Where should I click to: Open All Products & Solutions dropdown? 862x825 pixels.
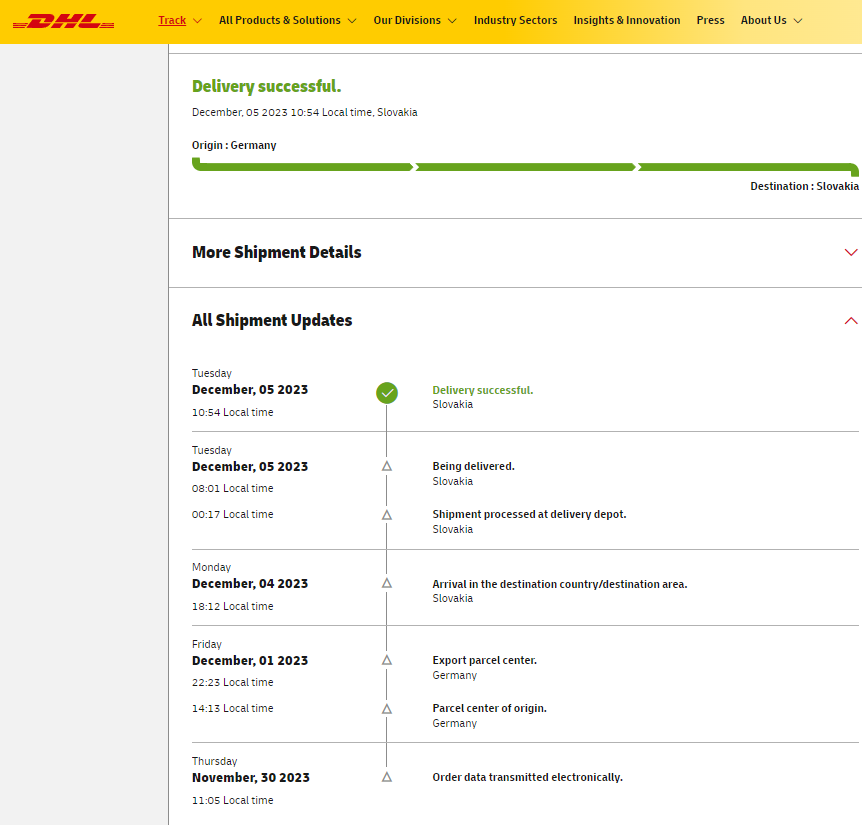(x=287, y=20)
